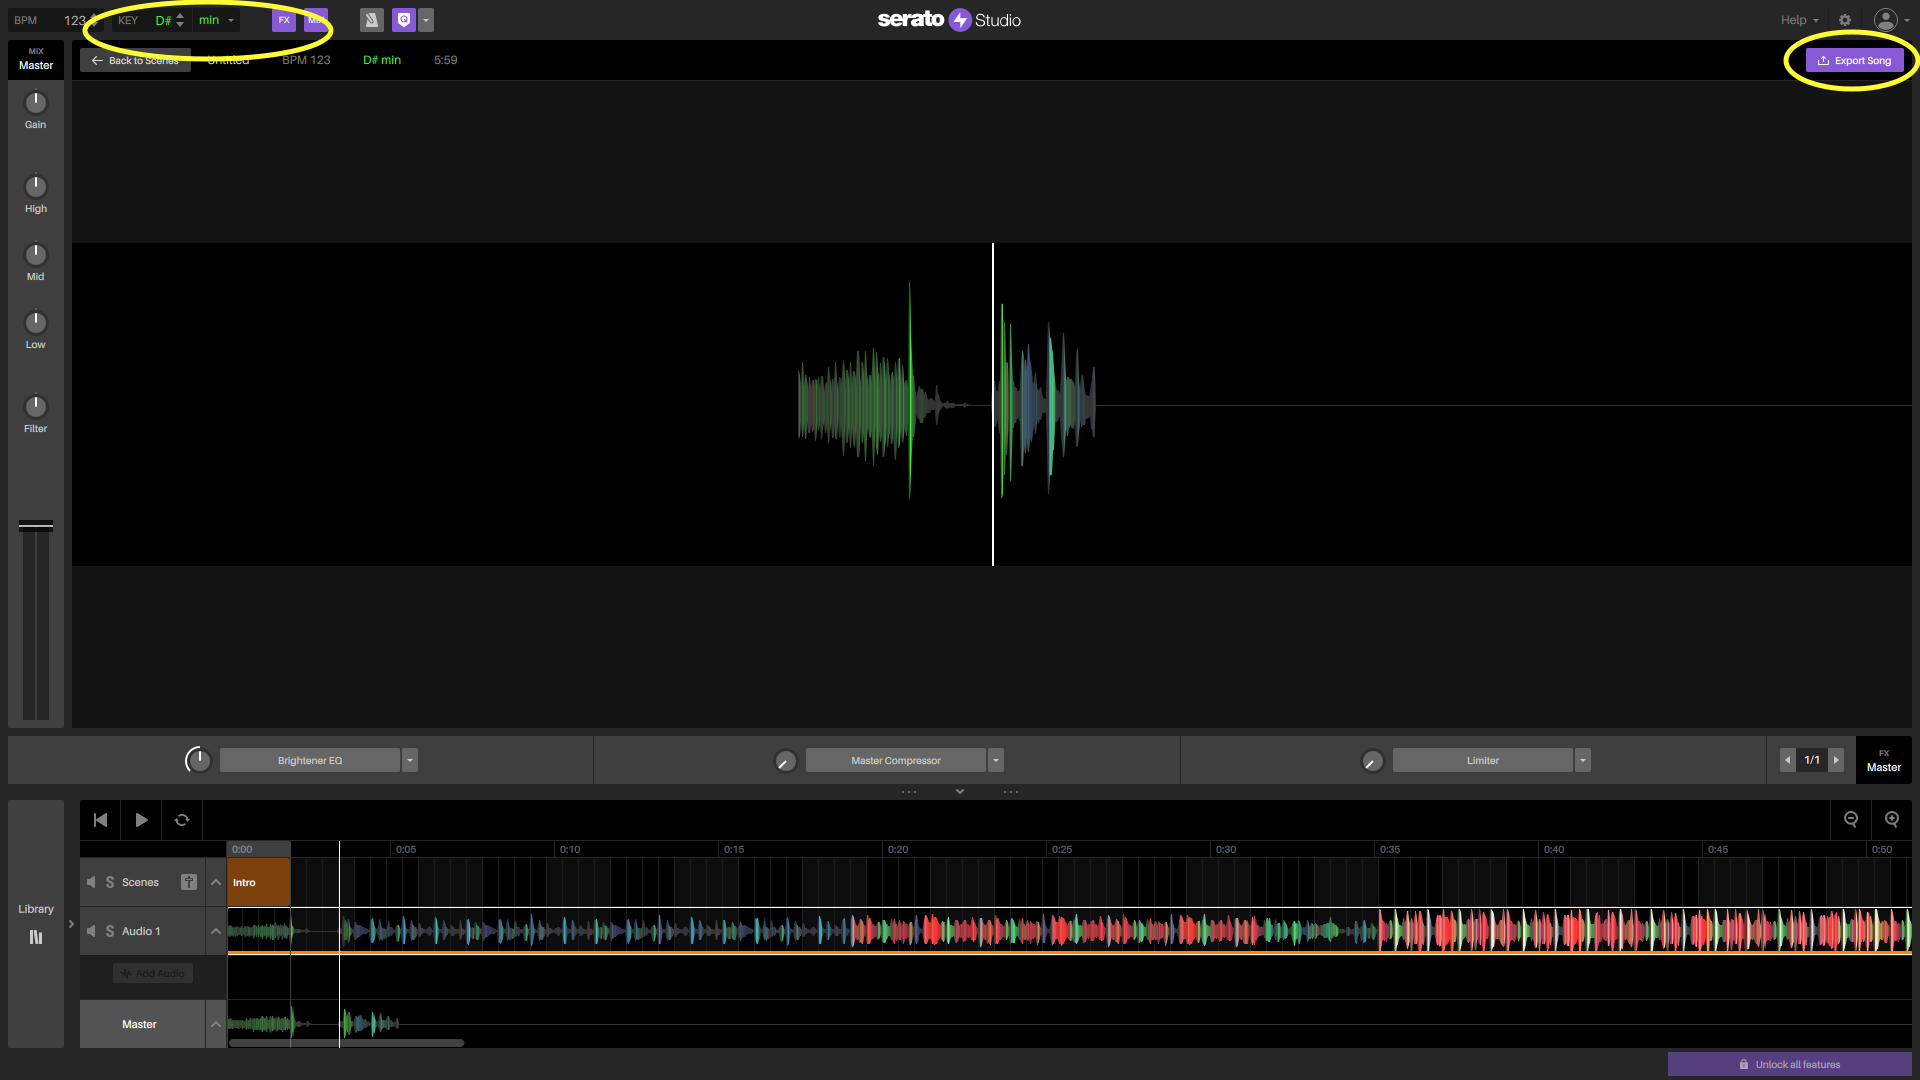Click the Export Song button
Screen dimensions: 1920x1080
1854,60
